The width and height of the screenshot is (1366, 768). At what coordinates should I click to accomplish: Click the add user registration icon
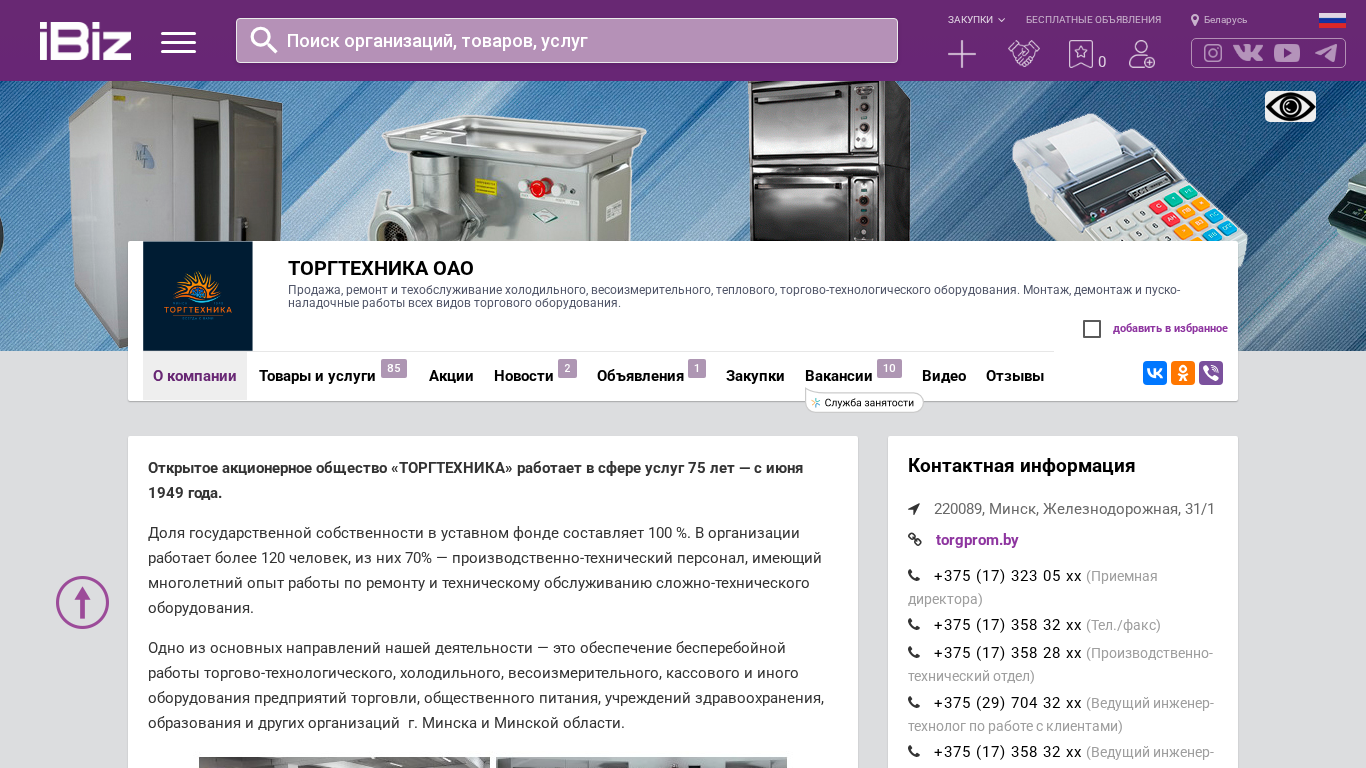click(x=1142, y=54)
